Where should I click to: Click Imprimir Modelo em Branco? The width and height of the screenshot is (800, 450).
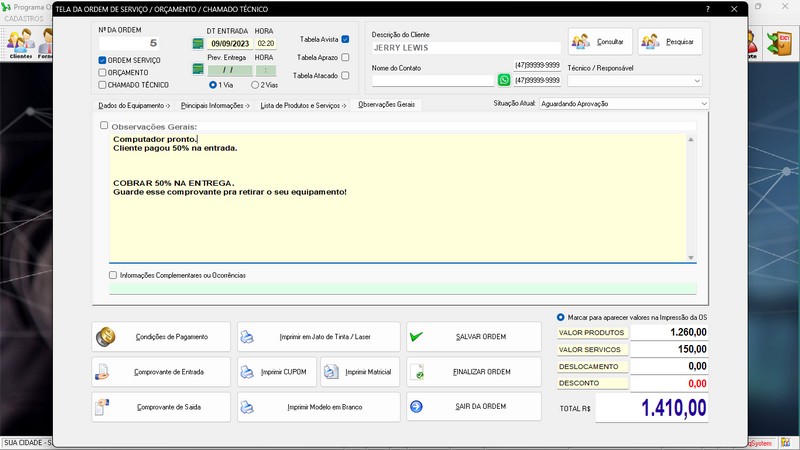(318, 407)
